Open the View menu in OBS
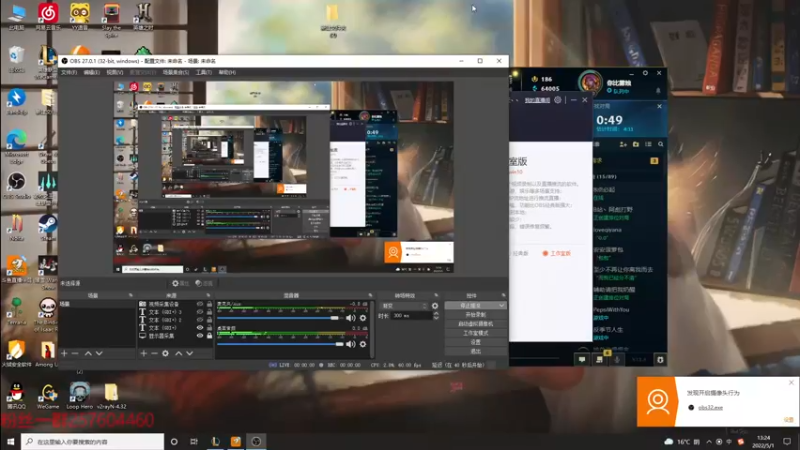This screenshot has height=450, width=800. point(115,72)
